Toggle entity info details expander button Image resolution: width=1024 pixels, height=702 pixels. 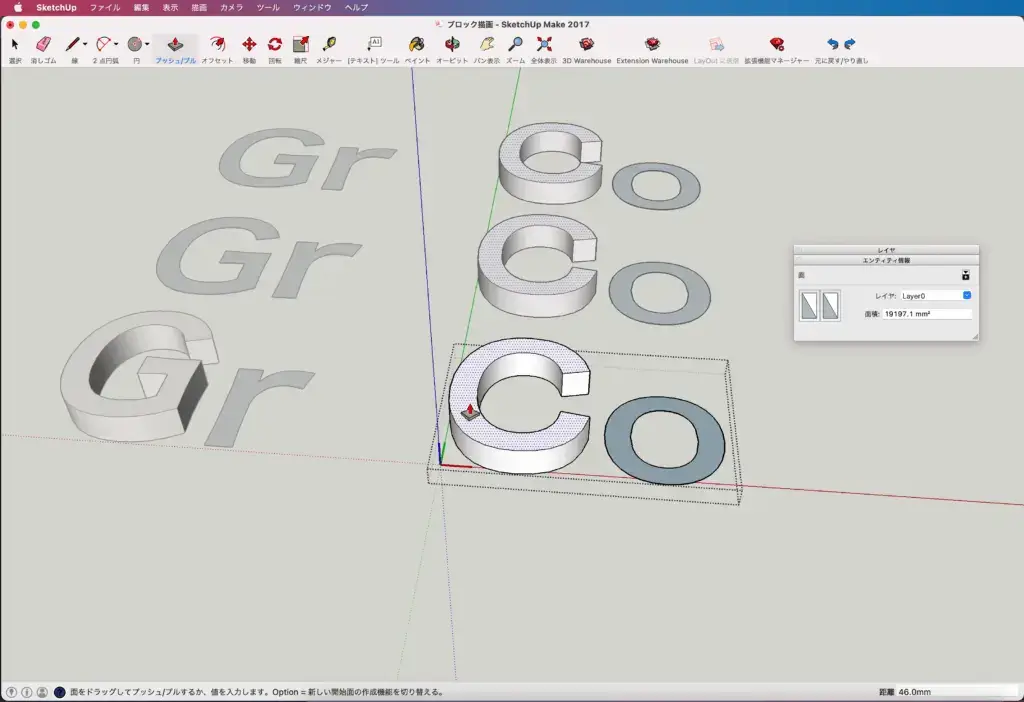pos(965,275)
